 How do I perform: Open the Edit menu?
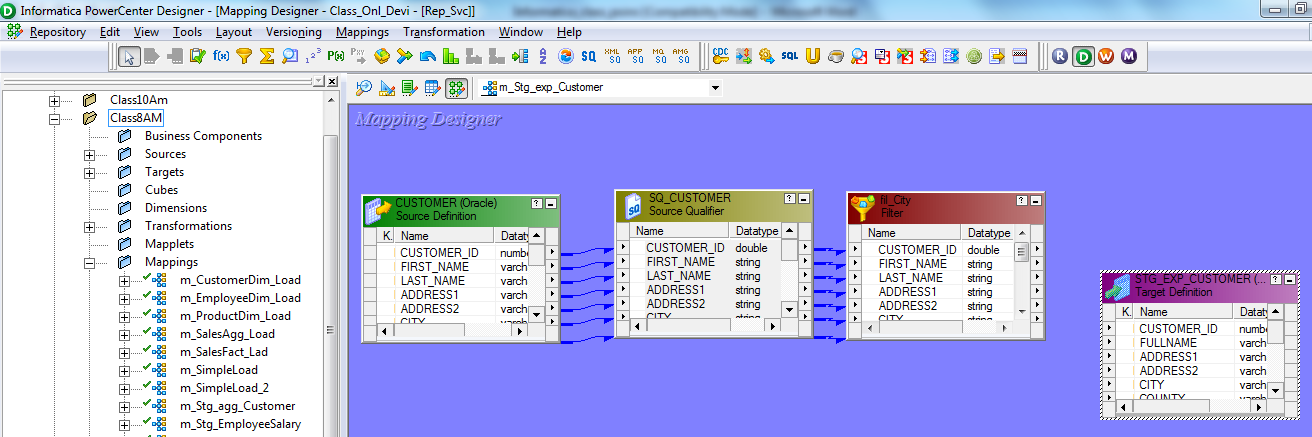click(x=110, y=32)
